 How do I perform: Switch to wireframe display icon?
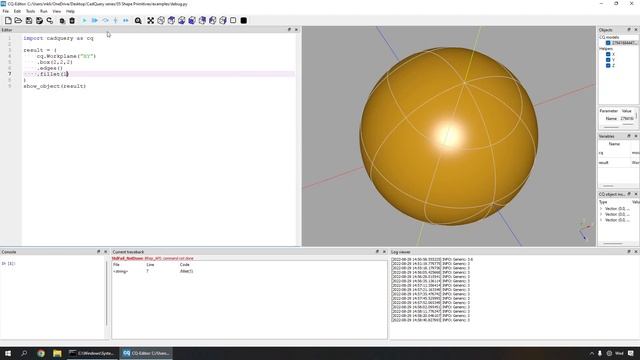tap(233, 20)
